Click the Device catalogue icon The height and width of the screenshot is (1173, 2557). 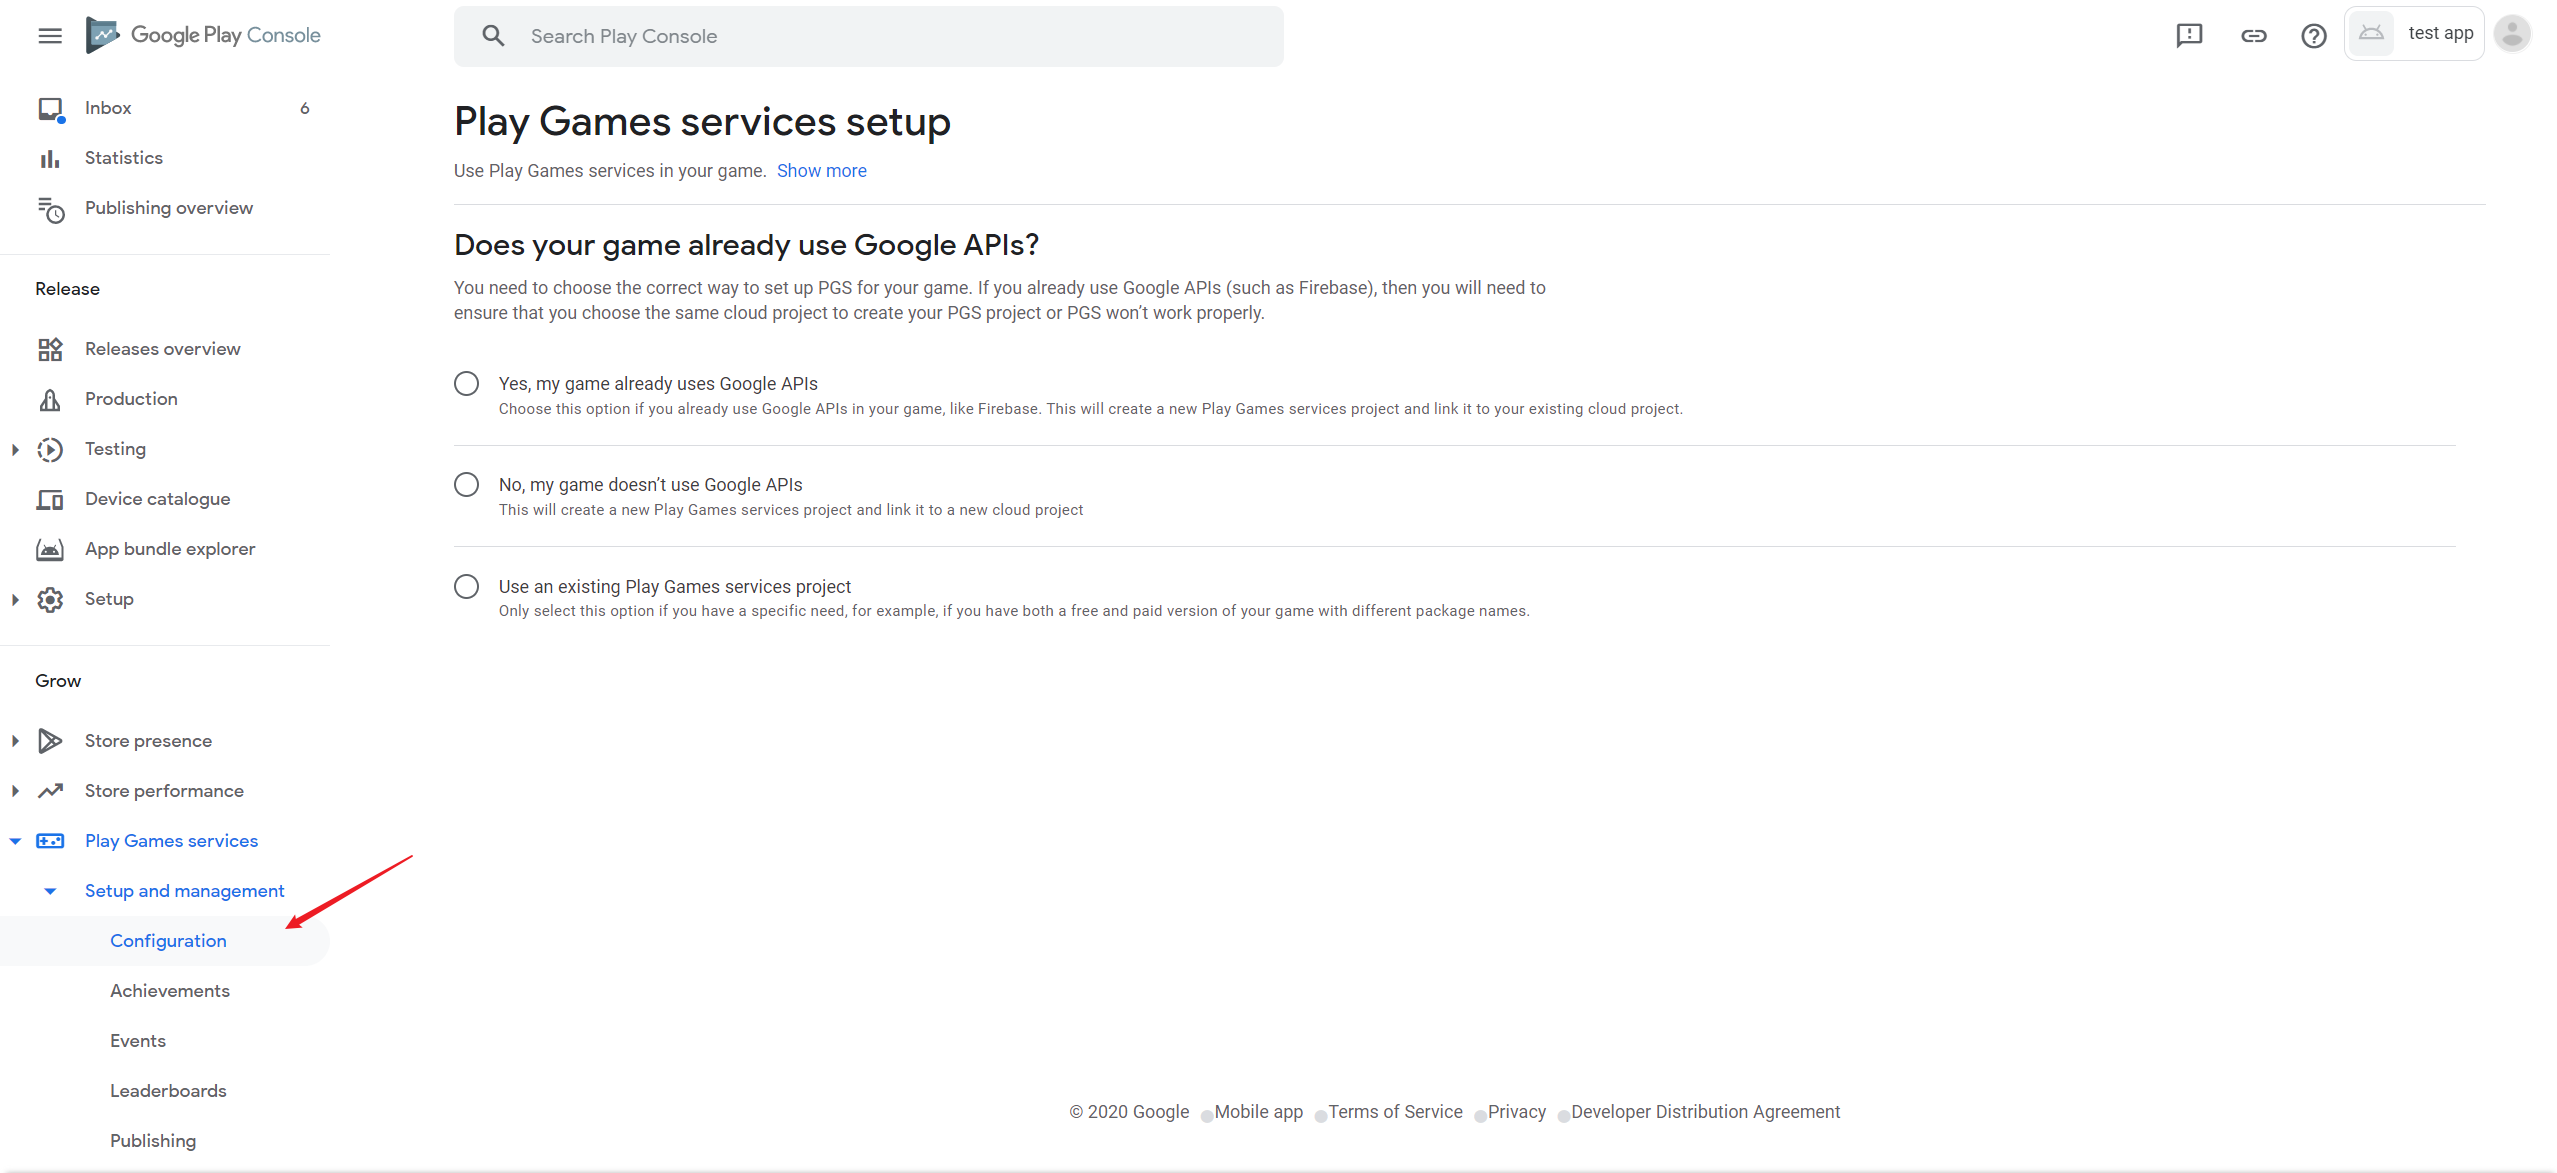(50, 499)
